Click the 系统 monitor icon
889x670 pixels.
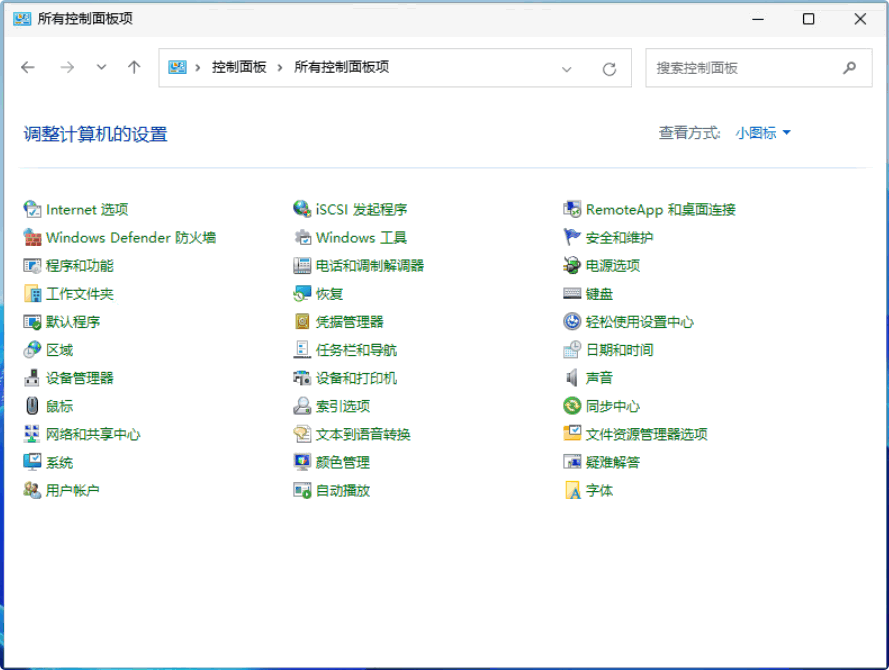[32, 462]
